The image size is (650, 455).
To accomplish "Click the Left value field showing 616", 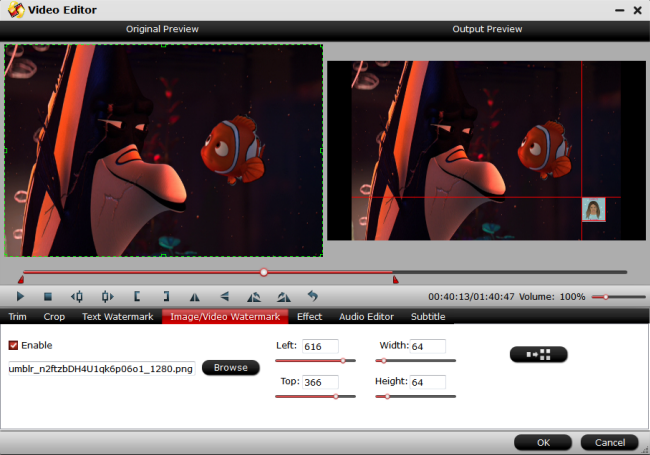I will [320, 346].
